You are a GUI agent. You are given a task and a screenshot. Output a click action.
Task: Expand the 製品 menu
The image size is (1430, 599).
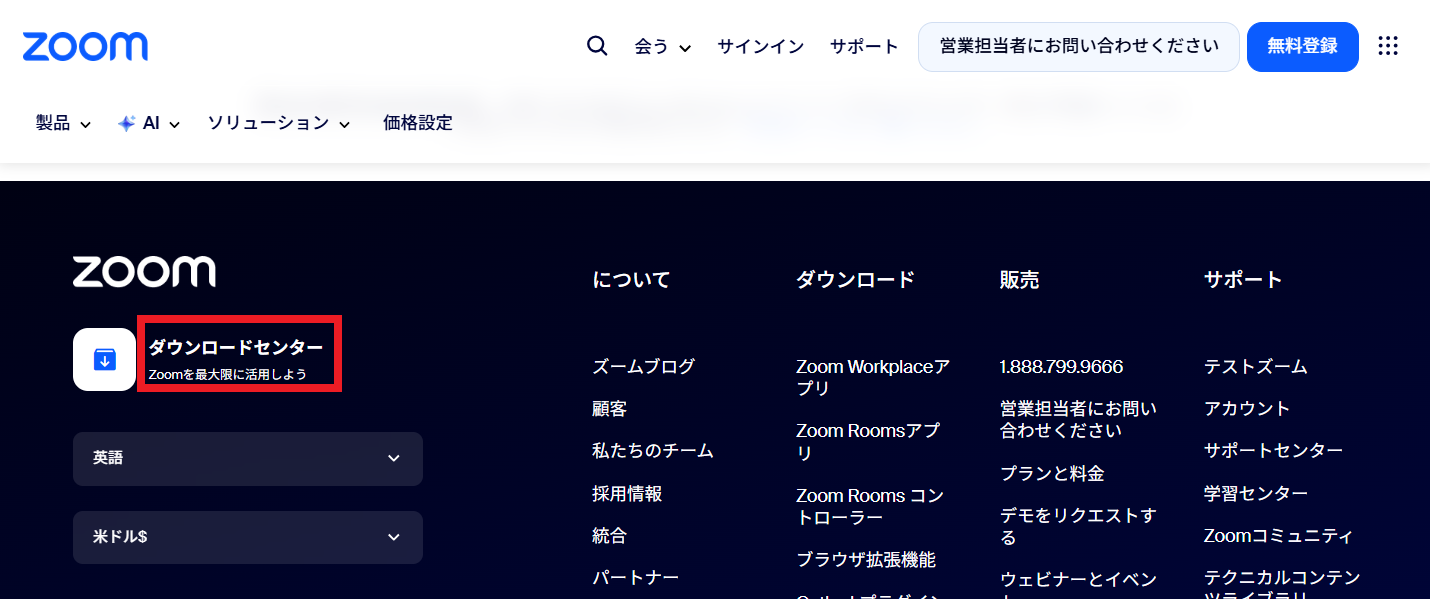tap(63, 124)
